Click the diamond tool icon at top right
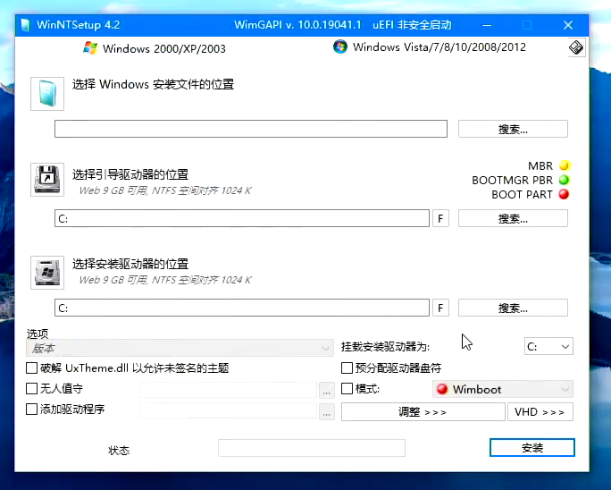 click(576, 48)
